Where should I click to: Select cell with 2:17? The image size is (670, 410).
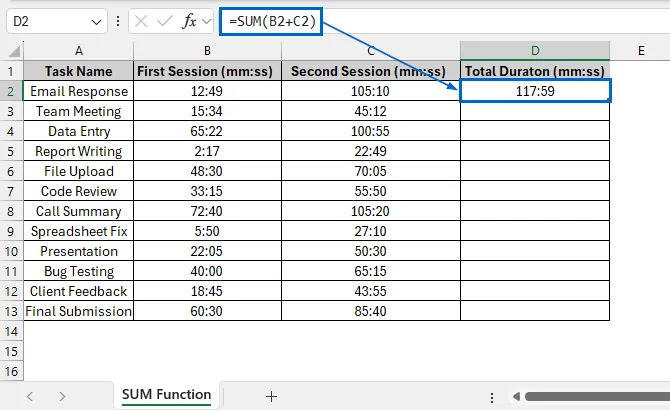pos(207,151)
